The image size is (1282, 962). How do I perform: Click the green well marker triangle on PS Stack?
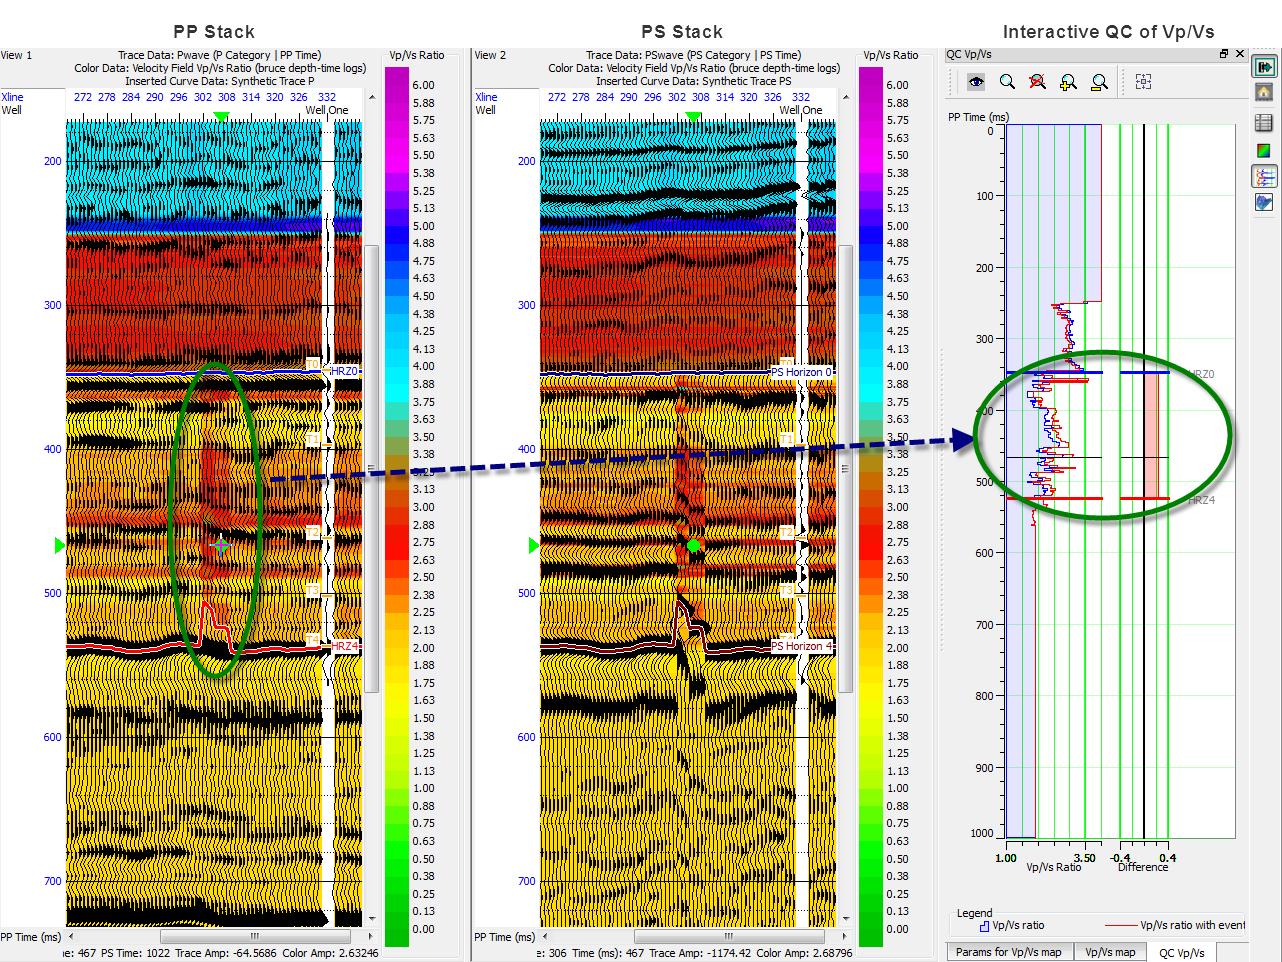tap(695, 117)
